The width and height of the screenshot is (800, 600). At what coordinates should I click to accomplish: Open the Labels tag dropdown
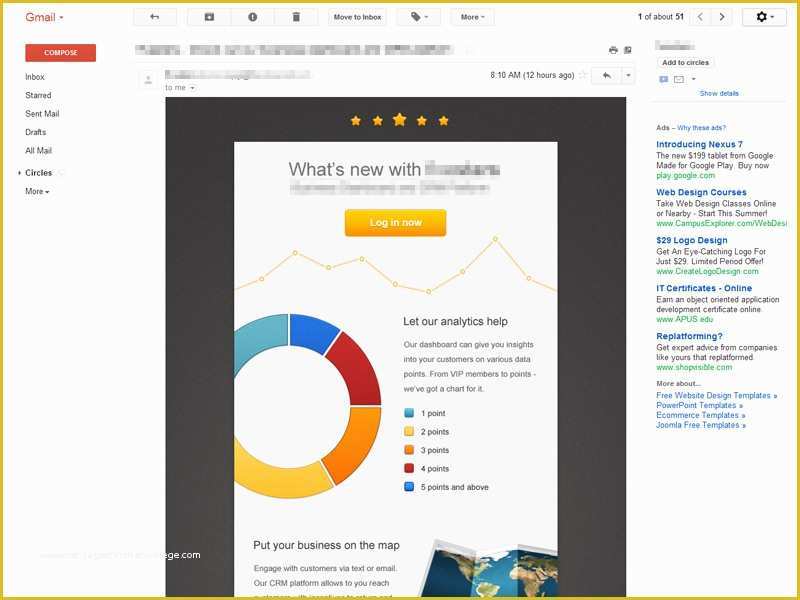418,17
